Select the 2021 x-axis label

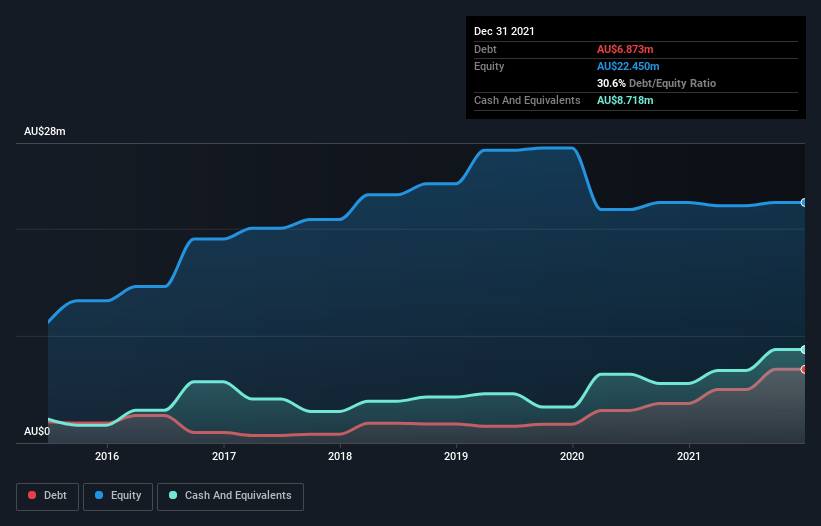[689, 456]
